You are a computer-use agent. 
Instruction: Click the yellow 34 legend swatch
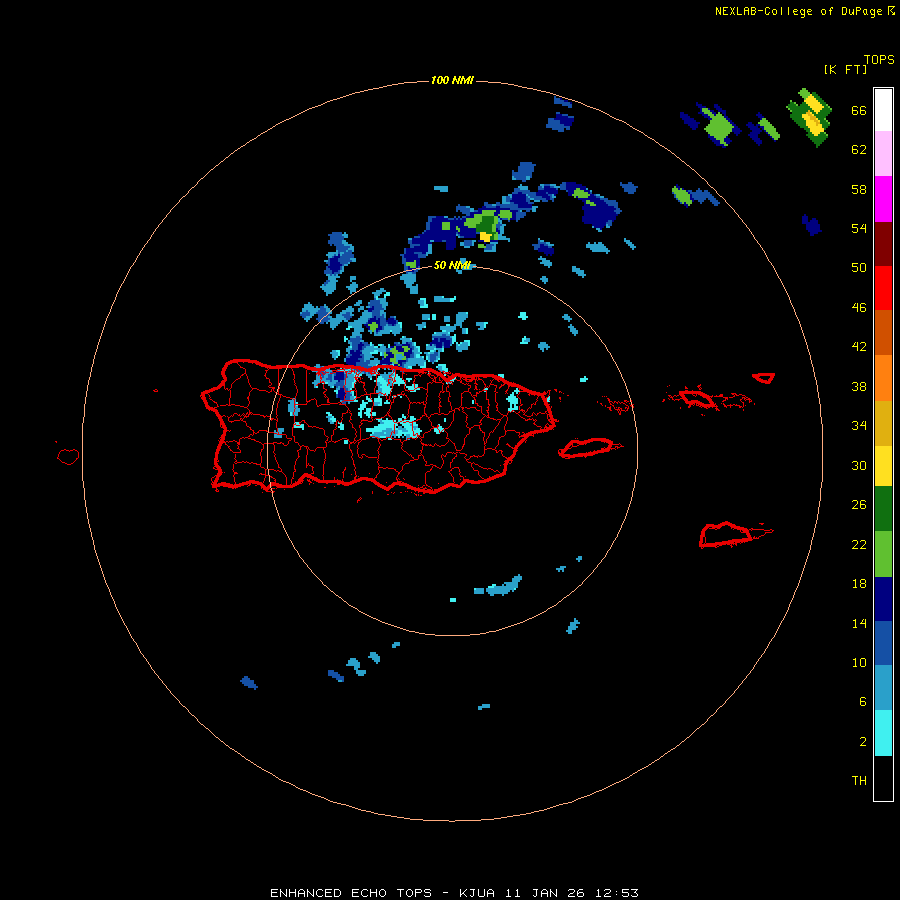(883, 466)
